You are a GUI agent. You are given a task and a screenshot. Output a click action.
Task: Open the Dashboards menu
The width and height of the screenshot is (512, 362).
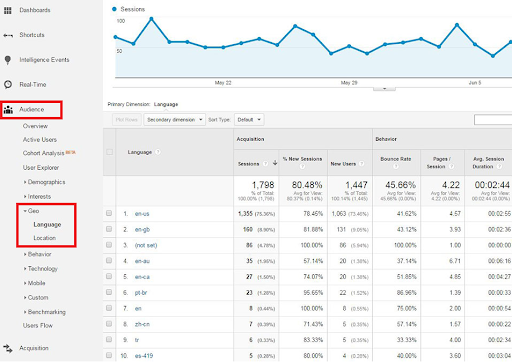[35, 10]
